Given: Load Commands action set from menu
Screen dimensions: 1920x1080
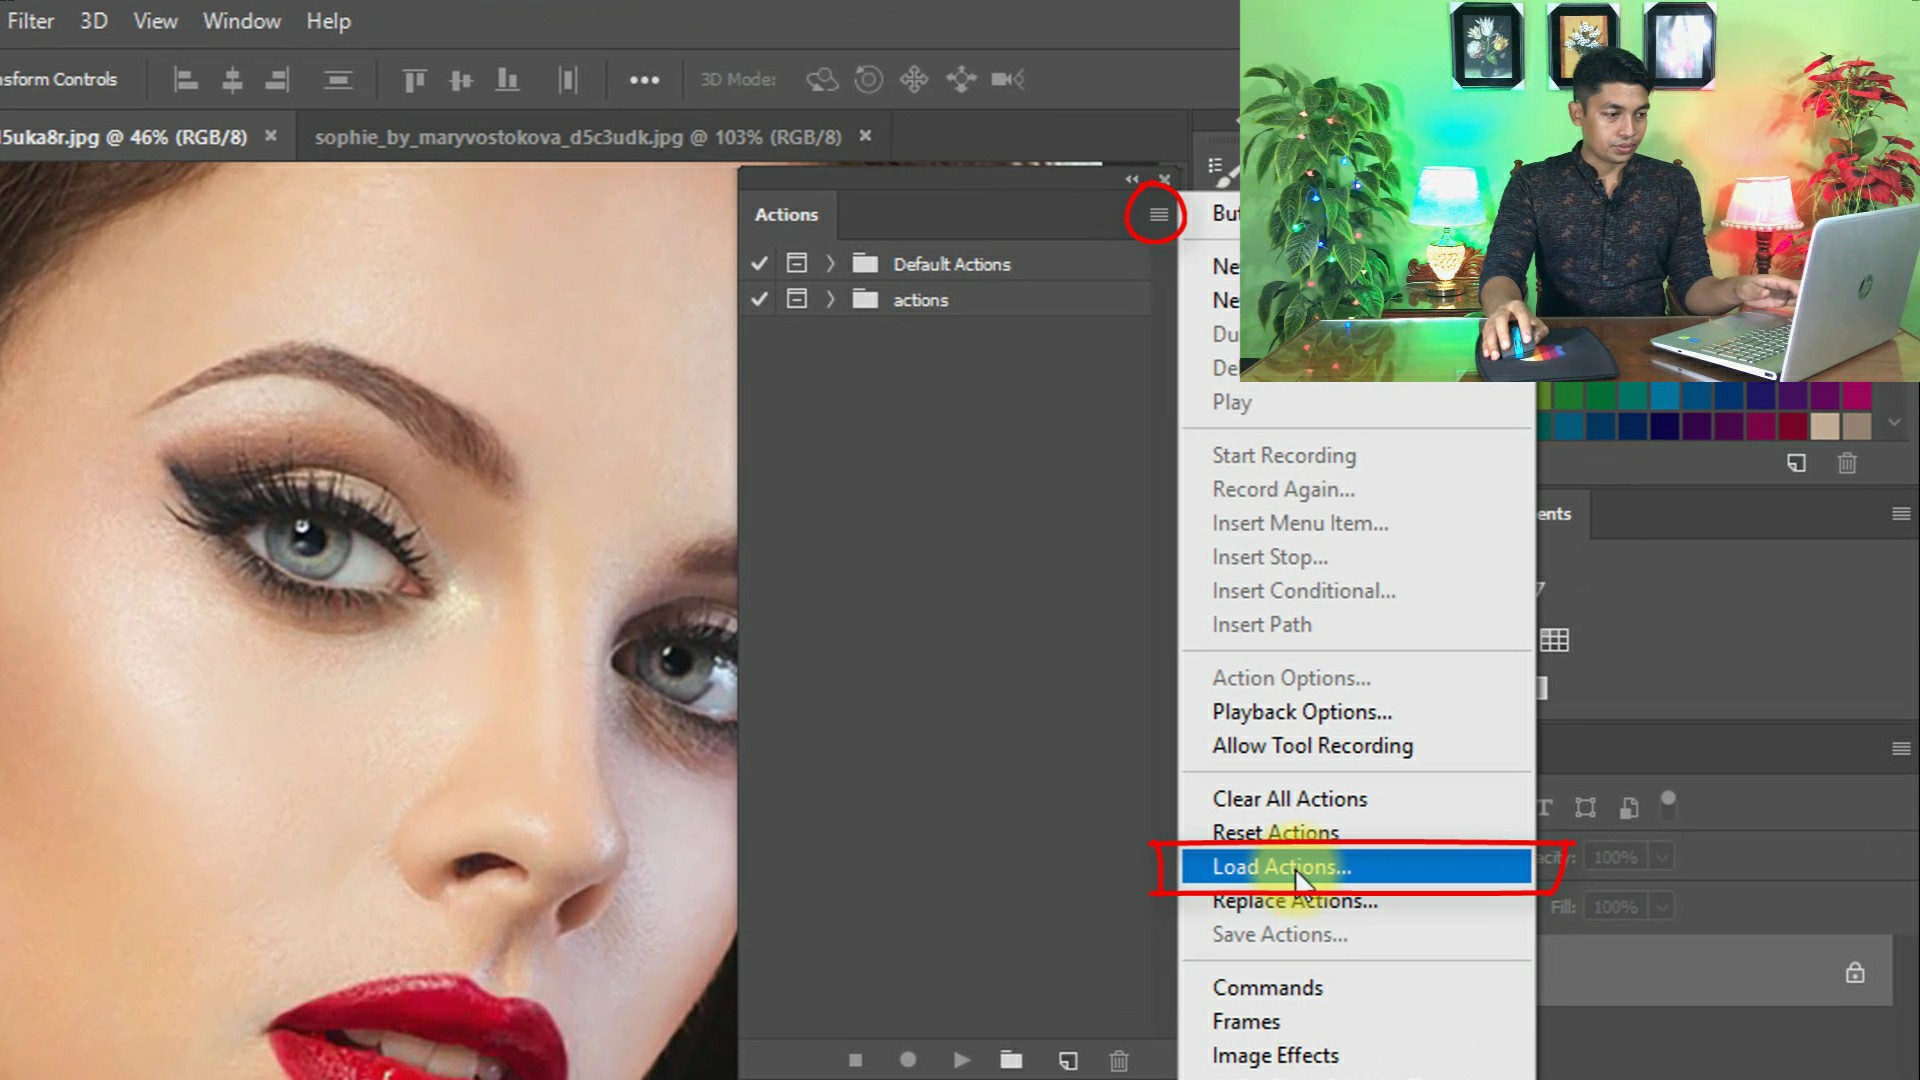Looking at the screenshot, I should (1356, 988).
